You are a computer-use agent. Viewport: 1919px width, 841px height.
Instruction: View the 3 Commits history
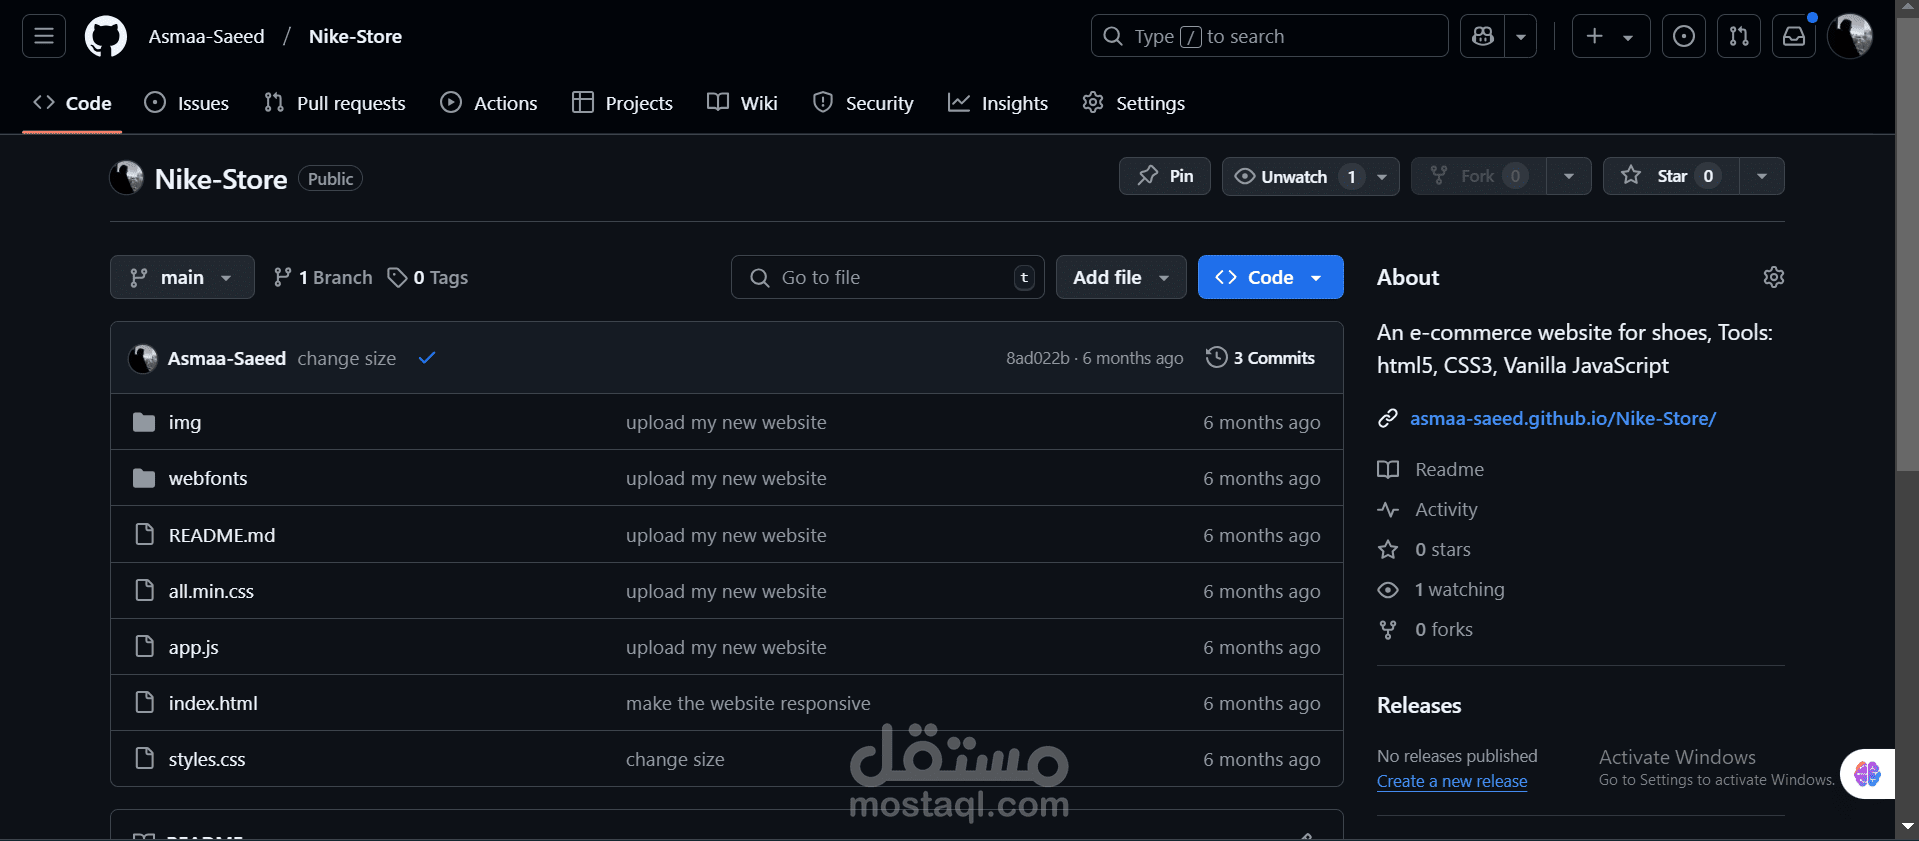tap(1260, 357)
